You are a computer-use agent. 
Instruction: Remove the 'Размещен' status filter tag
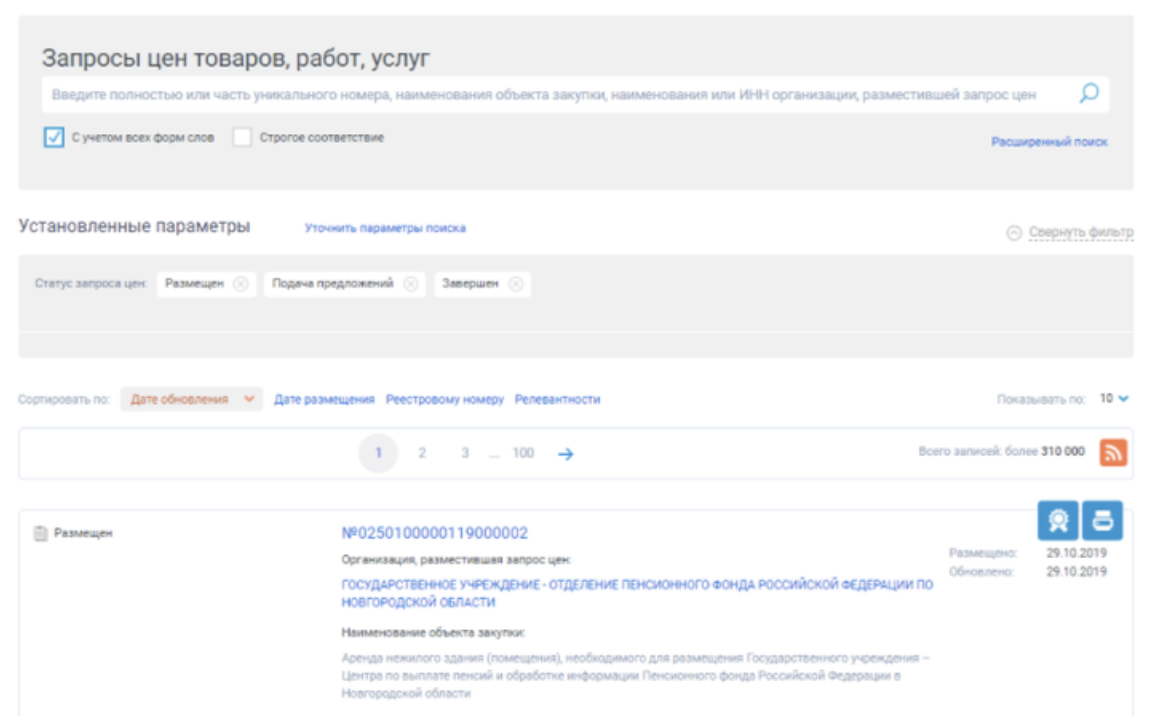pos(240,284)
